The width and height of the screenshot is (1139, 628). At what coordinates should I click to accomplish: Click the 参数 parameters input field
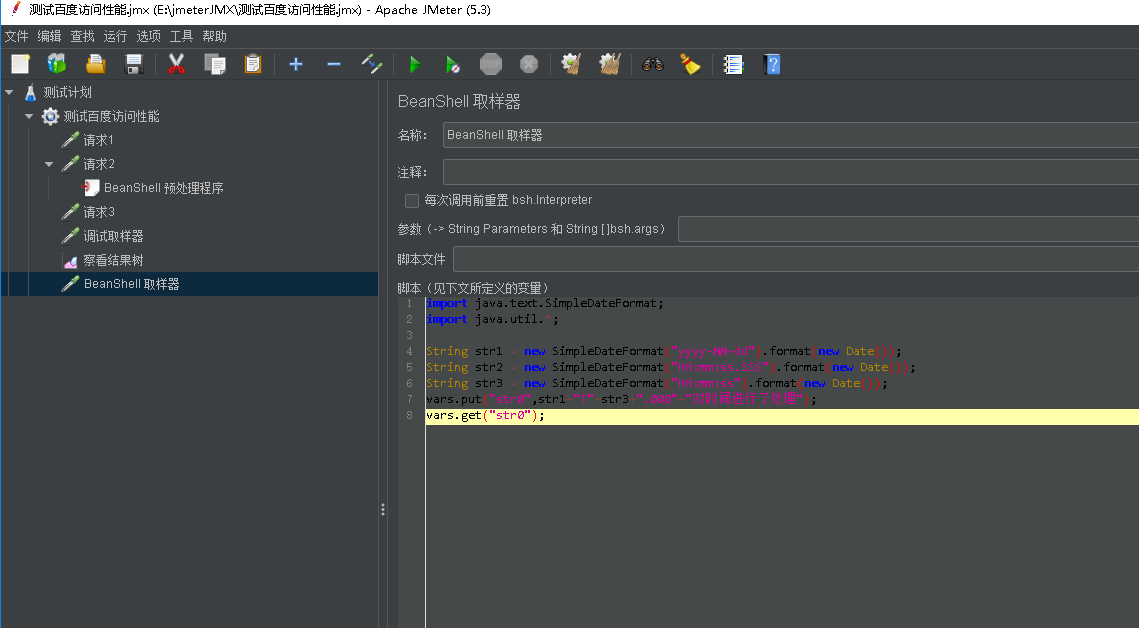point(908,229)
